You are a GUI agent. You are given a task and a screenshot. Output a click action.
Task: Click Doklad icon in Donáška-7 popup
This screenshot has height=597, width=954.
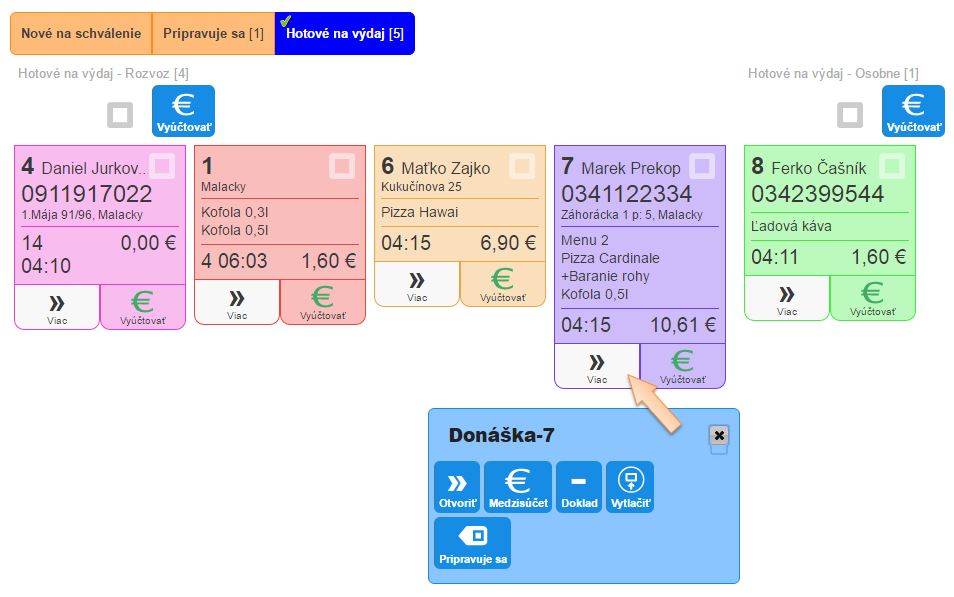click(579, 487)
